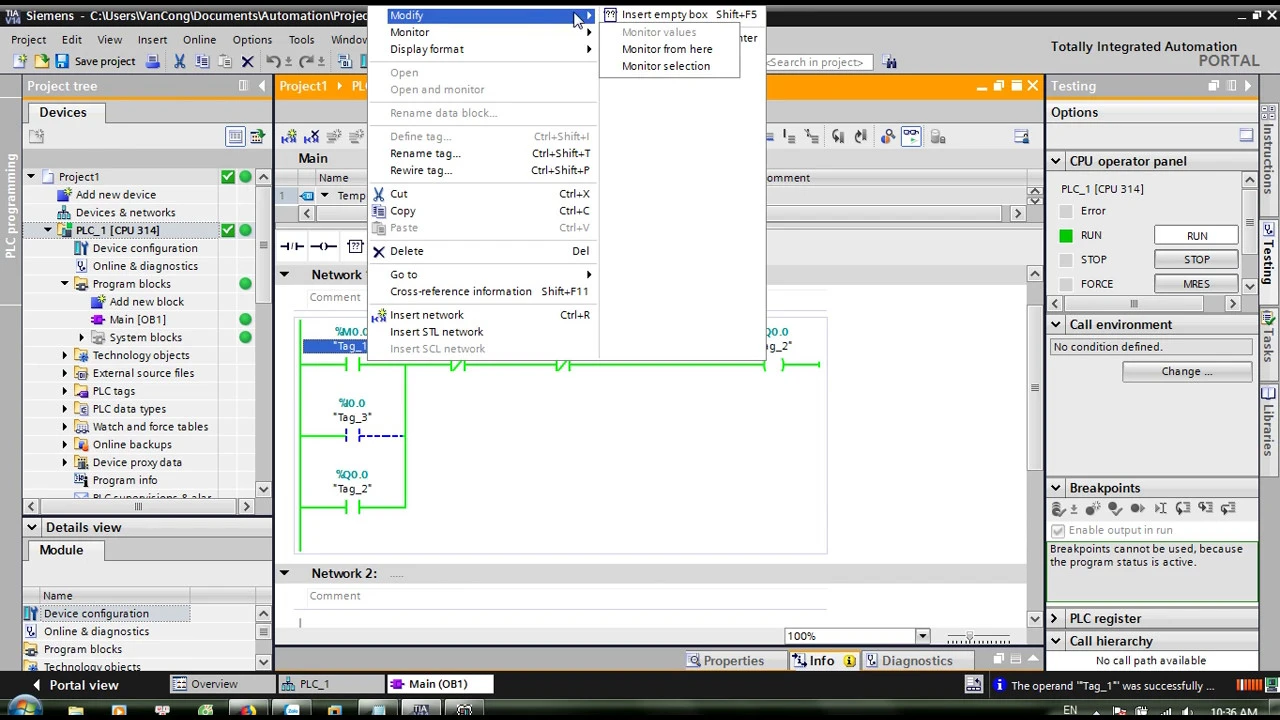
Task: Click the Search in project field
Action: point(817,62)
